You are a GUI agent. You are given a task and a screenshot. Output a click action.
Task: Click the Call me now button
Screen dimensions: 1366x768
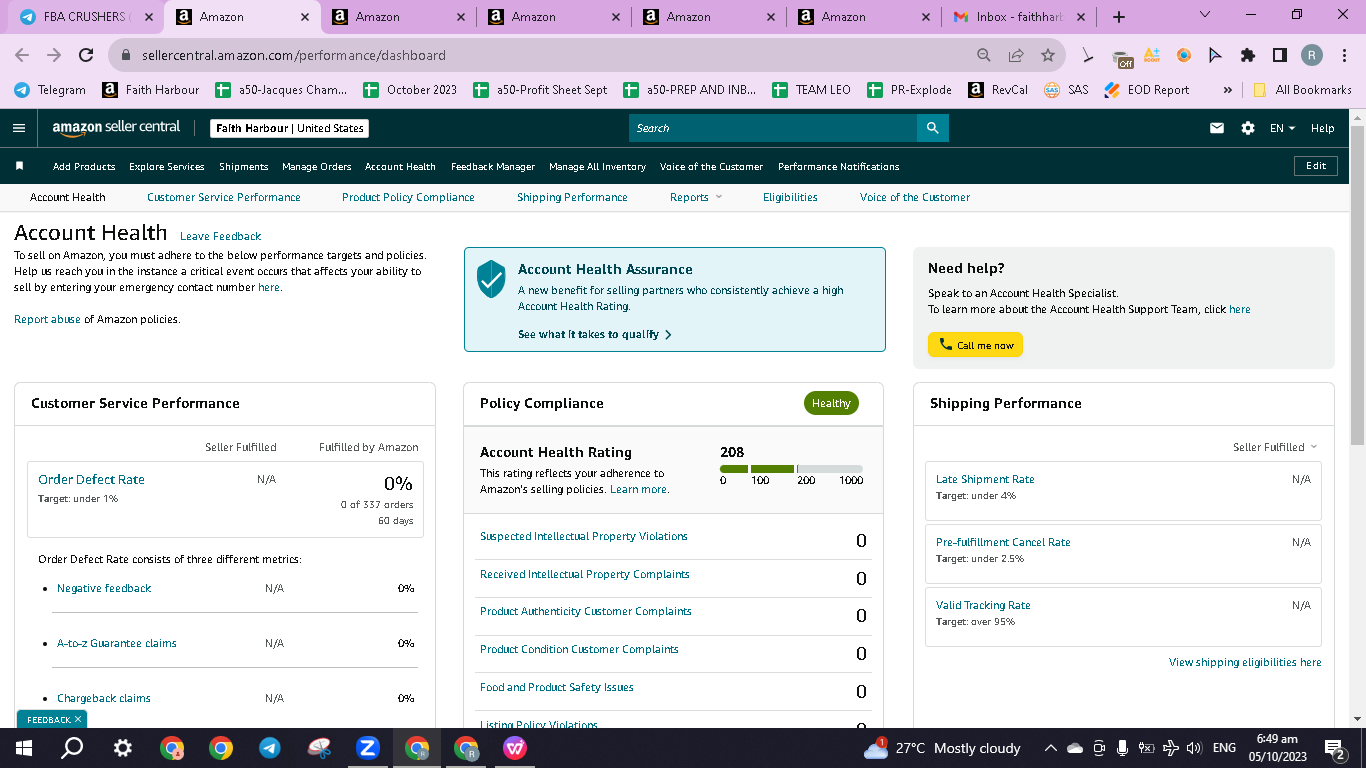click(975, 345)
